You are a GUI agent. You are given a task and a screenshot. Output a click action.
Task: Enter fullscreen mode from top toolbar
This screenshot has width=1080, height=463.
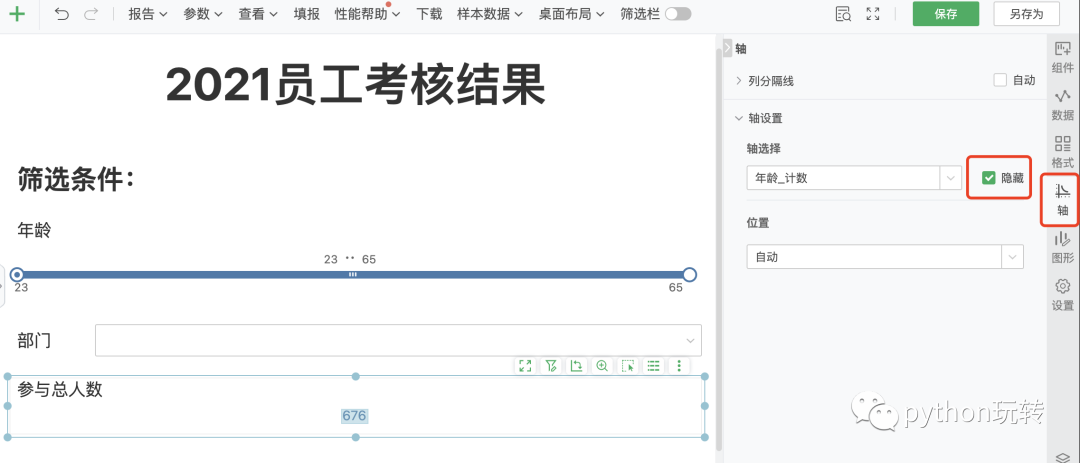873,14
